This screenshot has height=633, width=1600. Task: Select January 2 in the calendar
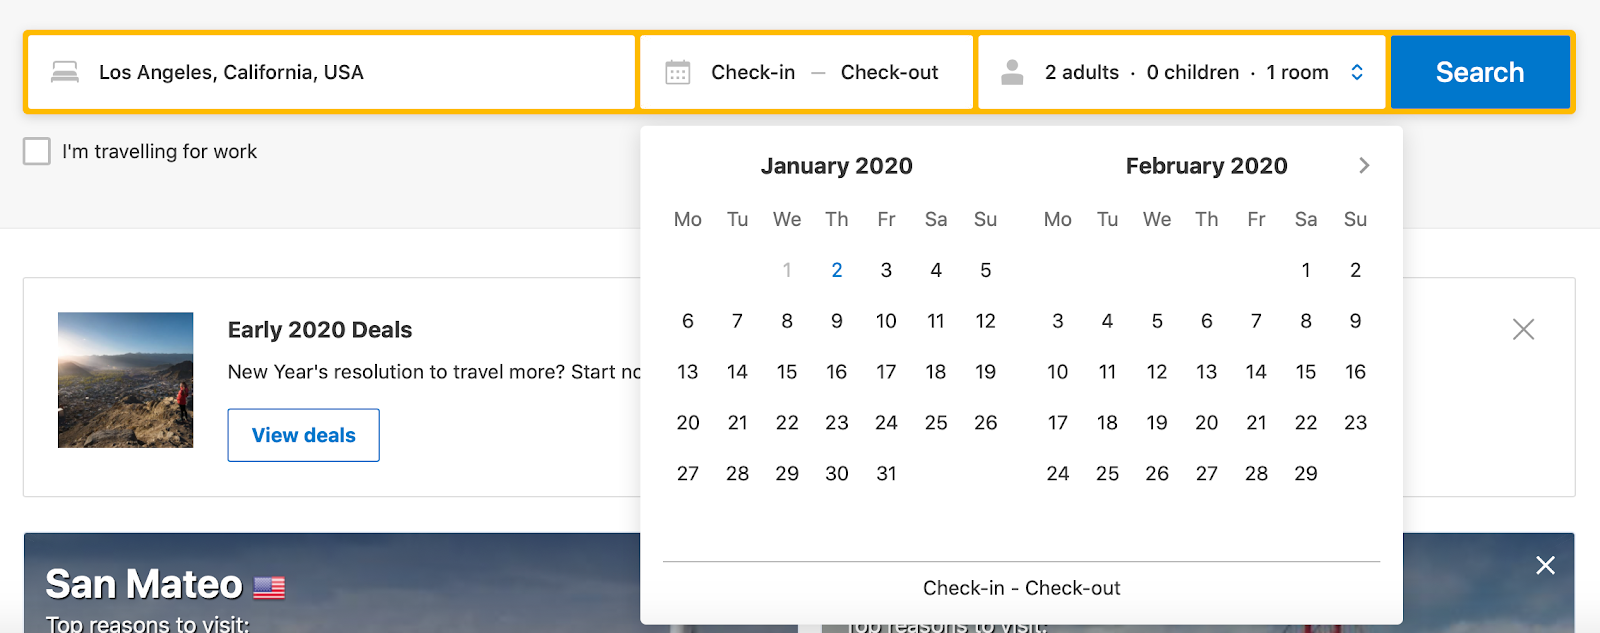(x=837, y=270)
